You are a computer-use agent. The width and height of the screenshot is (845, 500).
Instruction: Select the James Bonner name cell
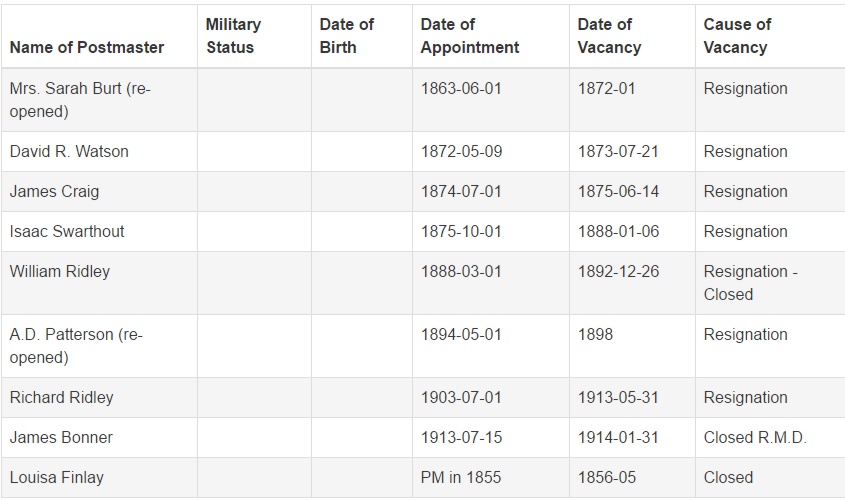[61, 438]
